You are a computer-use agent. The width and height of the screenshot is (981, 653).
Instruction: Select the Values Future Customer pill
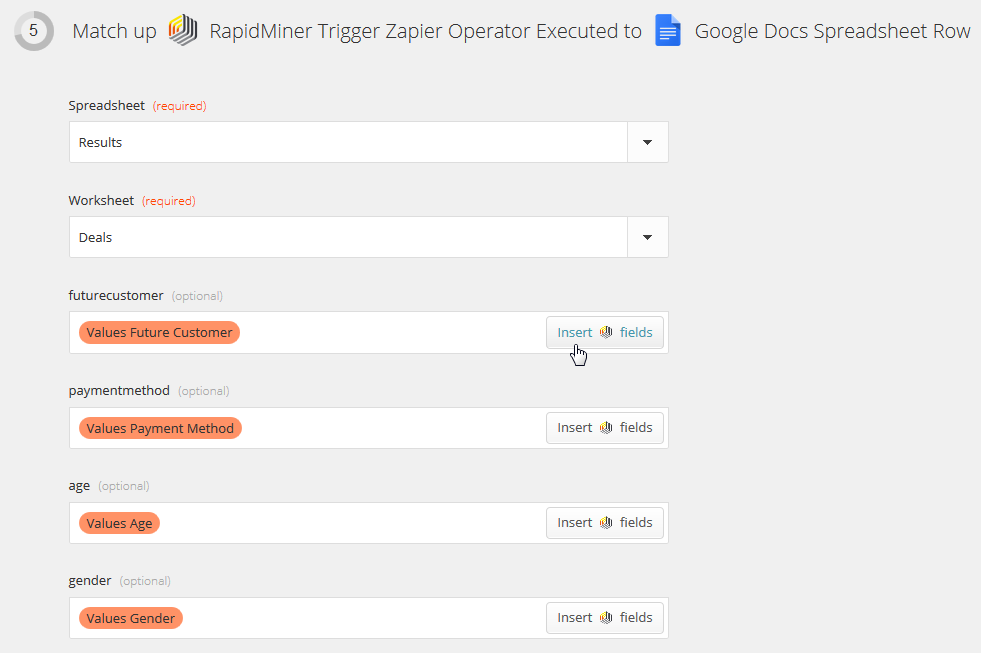point(159,331)
